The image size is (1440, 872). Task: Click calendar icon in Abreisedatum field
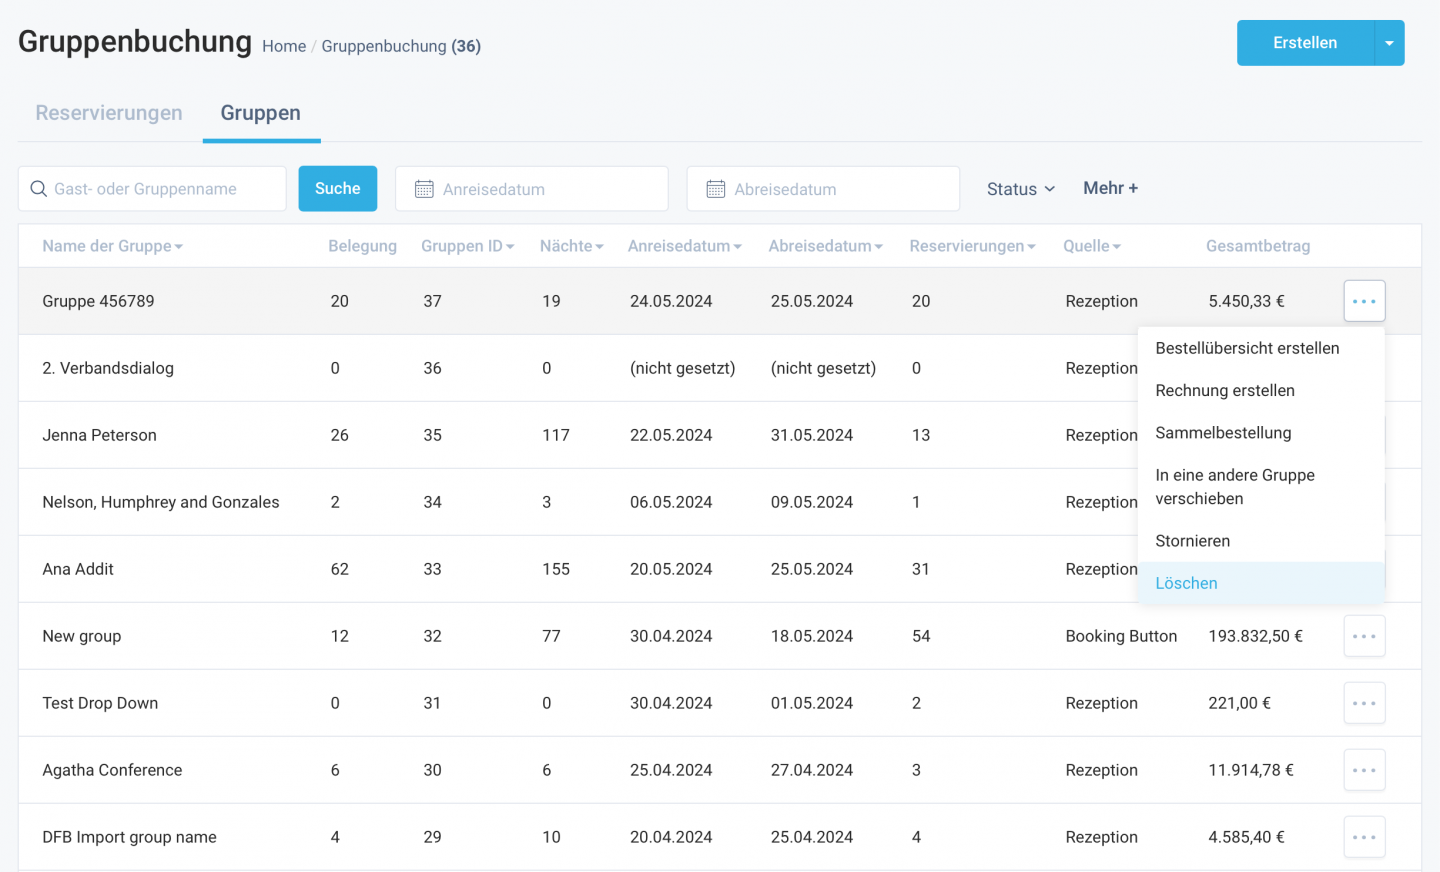coord(715,189)
